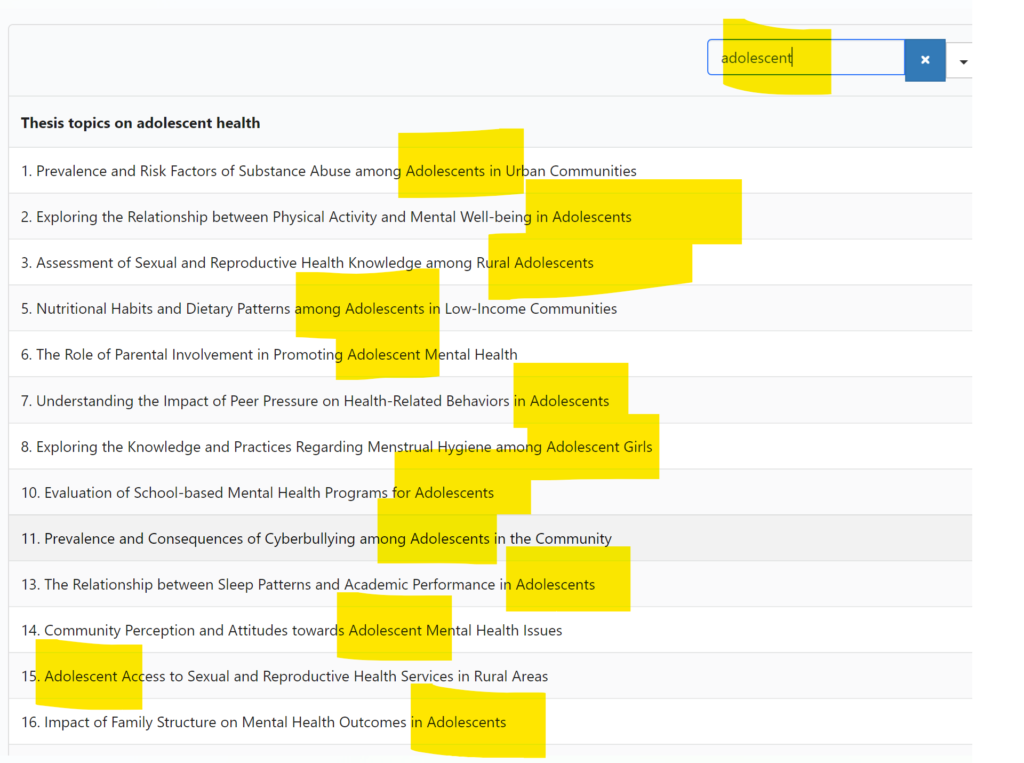1024x763 pixels.
Task: Open the highlighted topic 11 on cyberbullying
Action: click(315, 538)
